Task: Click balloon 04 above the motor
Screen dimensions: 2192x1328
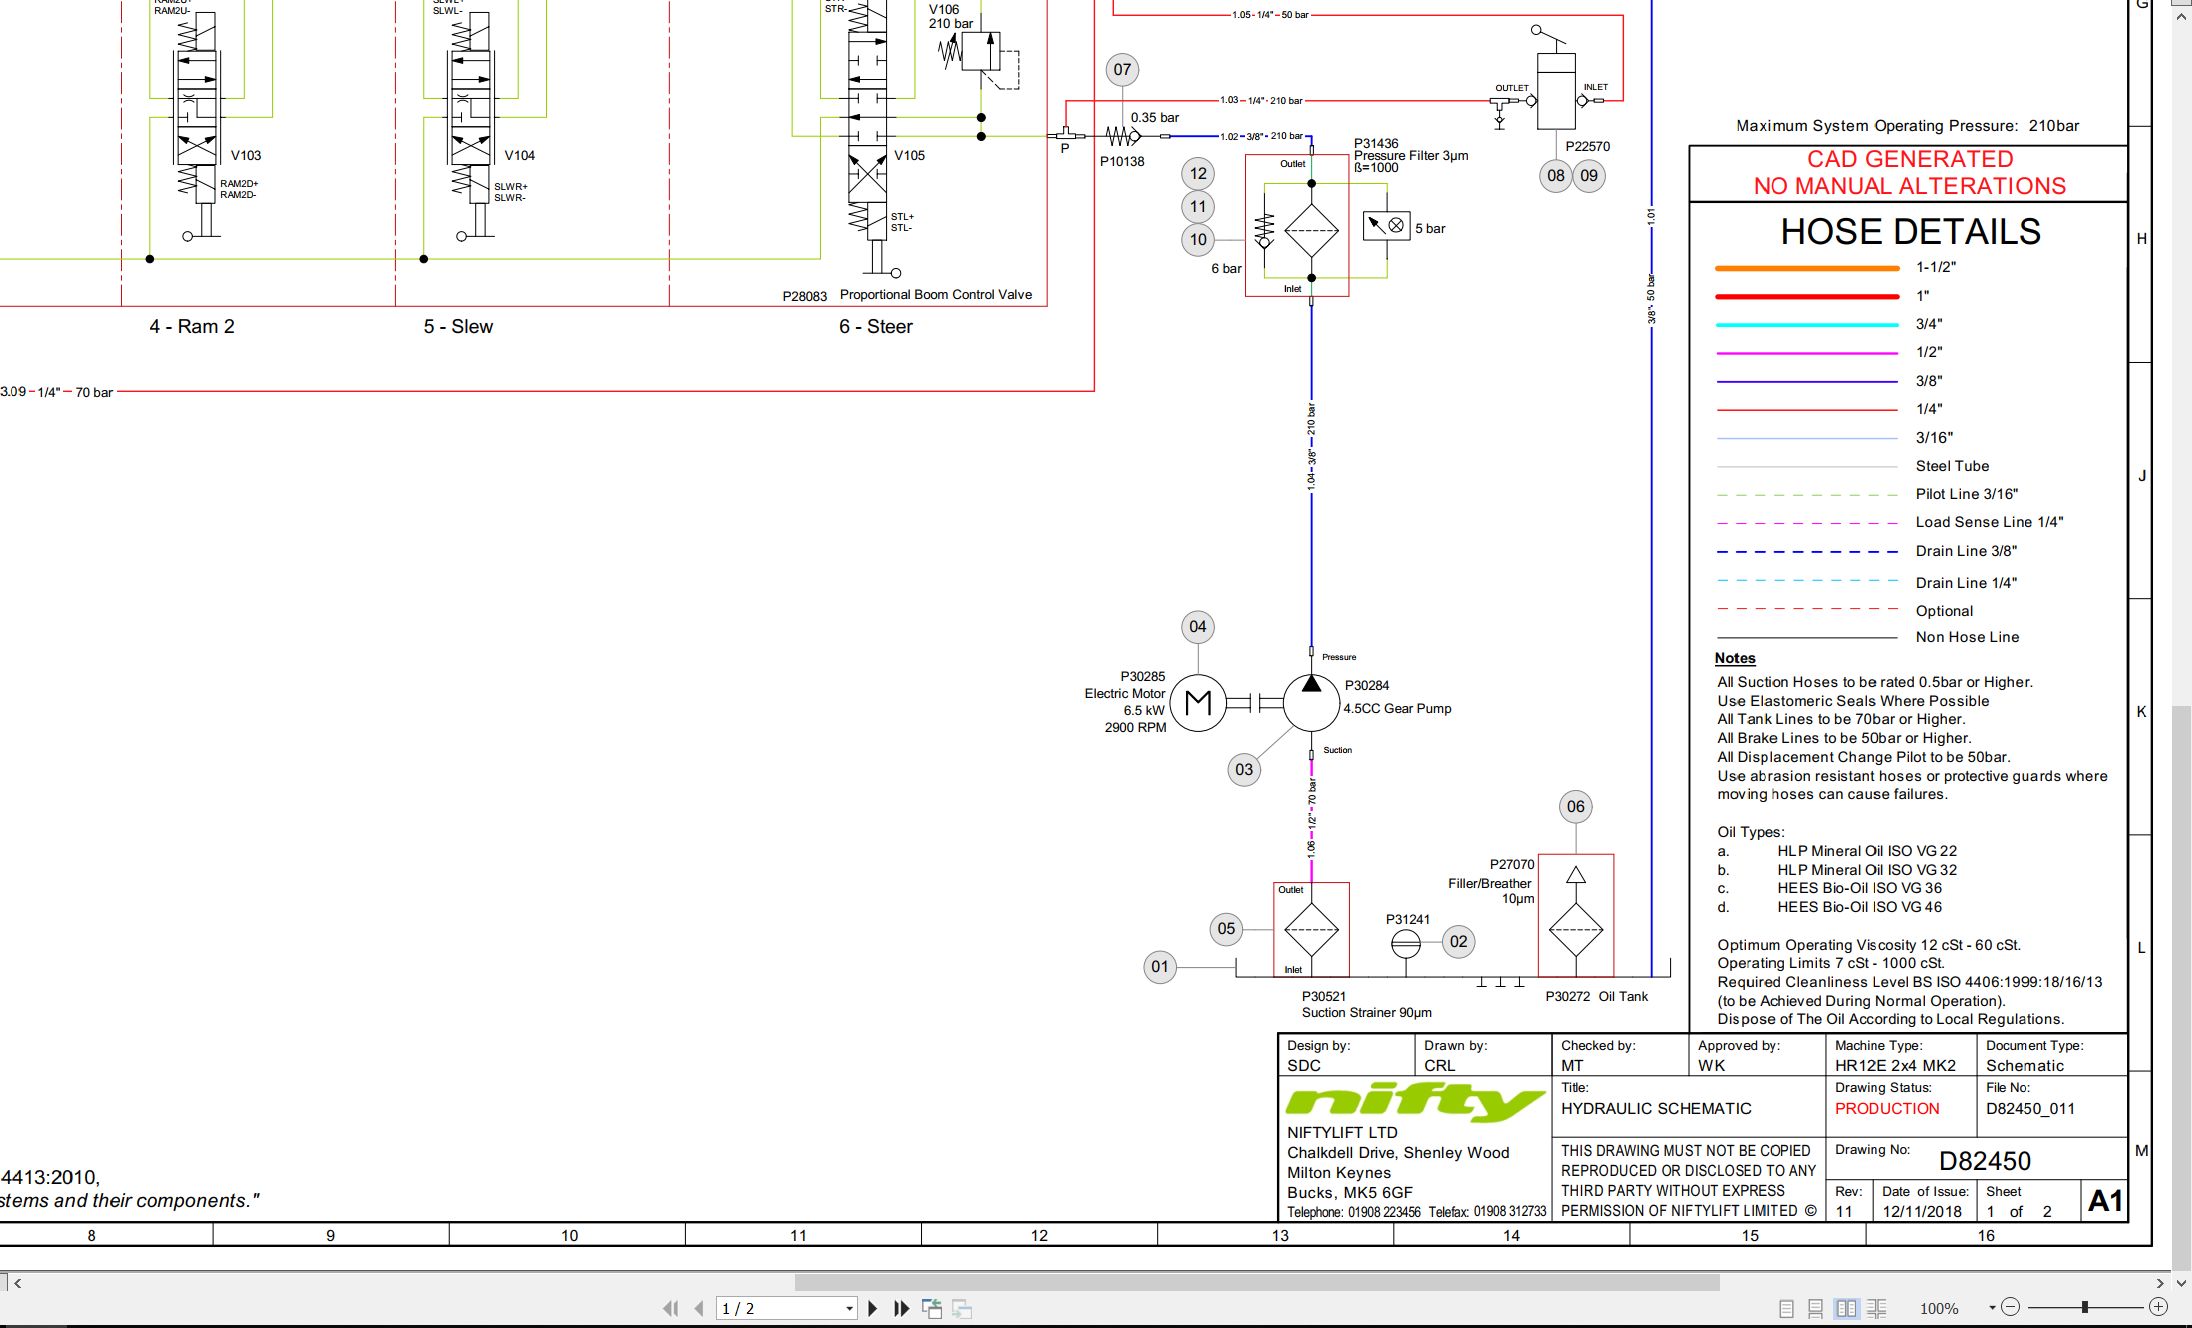Action: click(x=1198, y=627)
